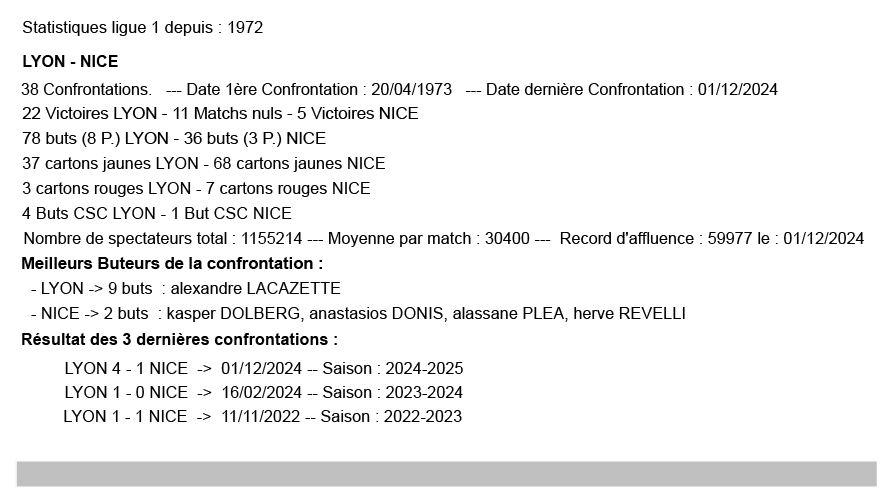
Task: Click the LYON - NICE heading
Action: click(x=70, y=62)
